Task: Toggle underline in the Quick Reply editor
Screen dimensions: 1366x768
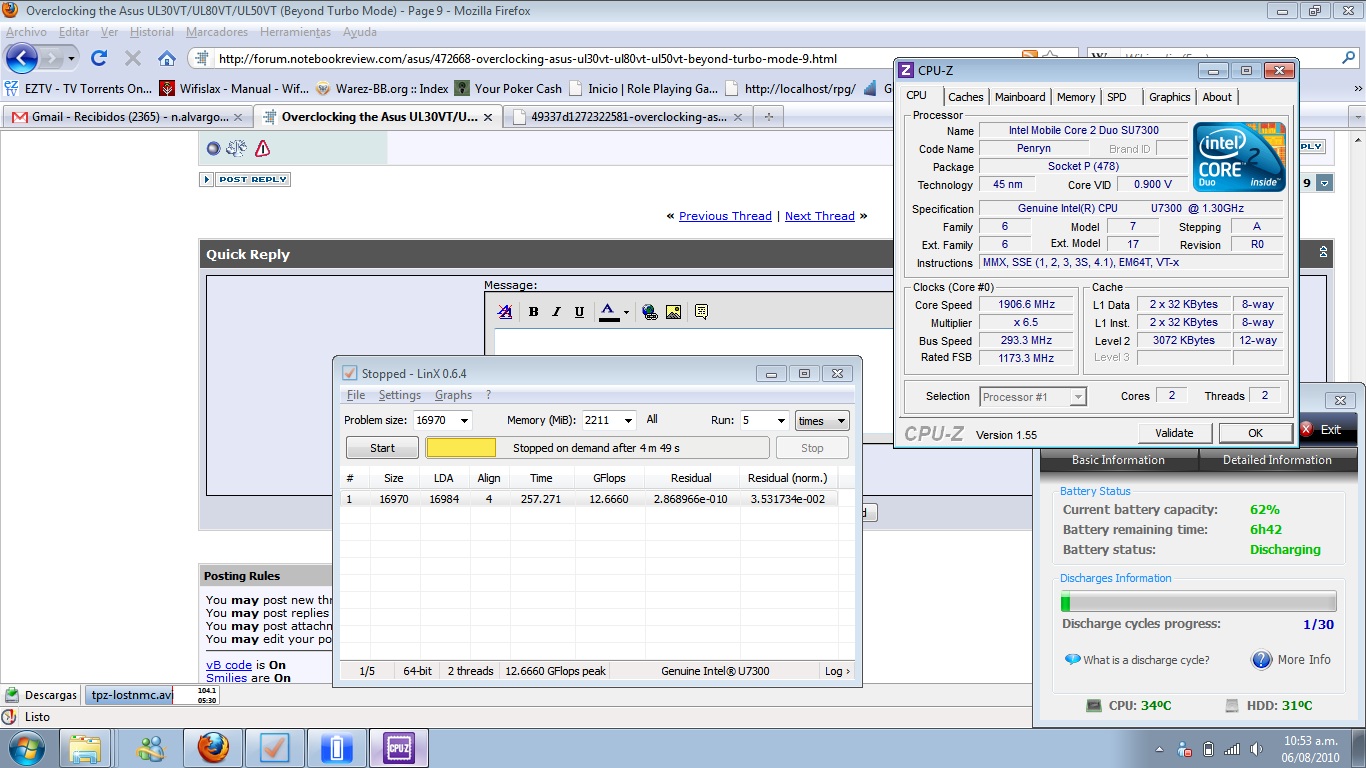Action: [x=580, y=312]
